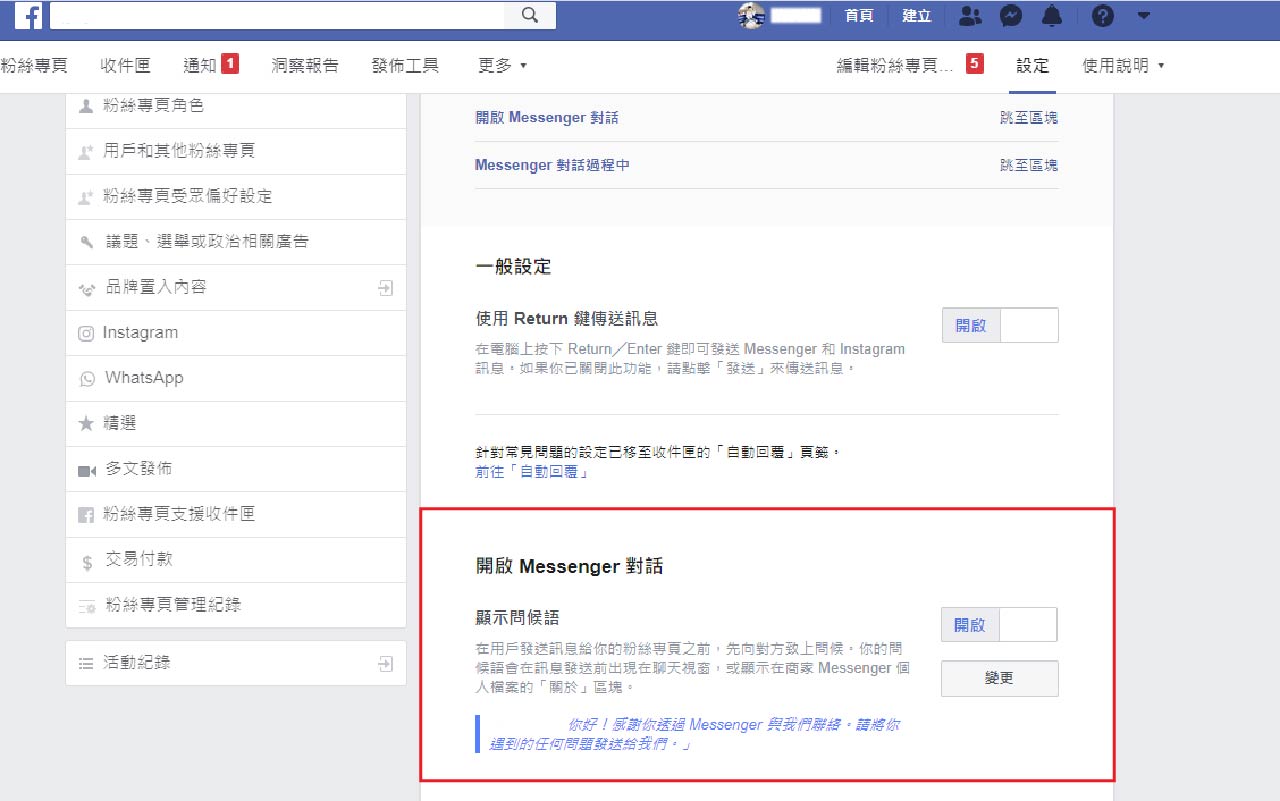Select the 設定 tab
1280x801 pixels.
(x=1033, y=66)
